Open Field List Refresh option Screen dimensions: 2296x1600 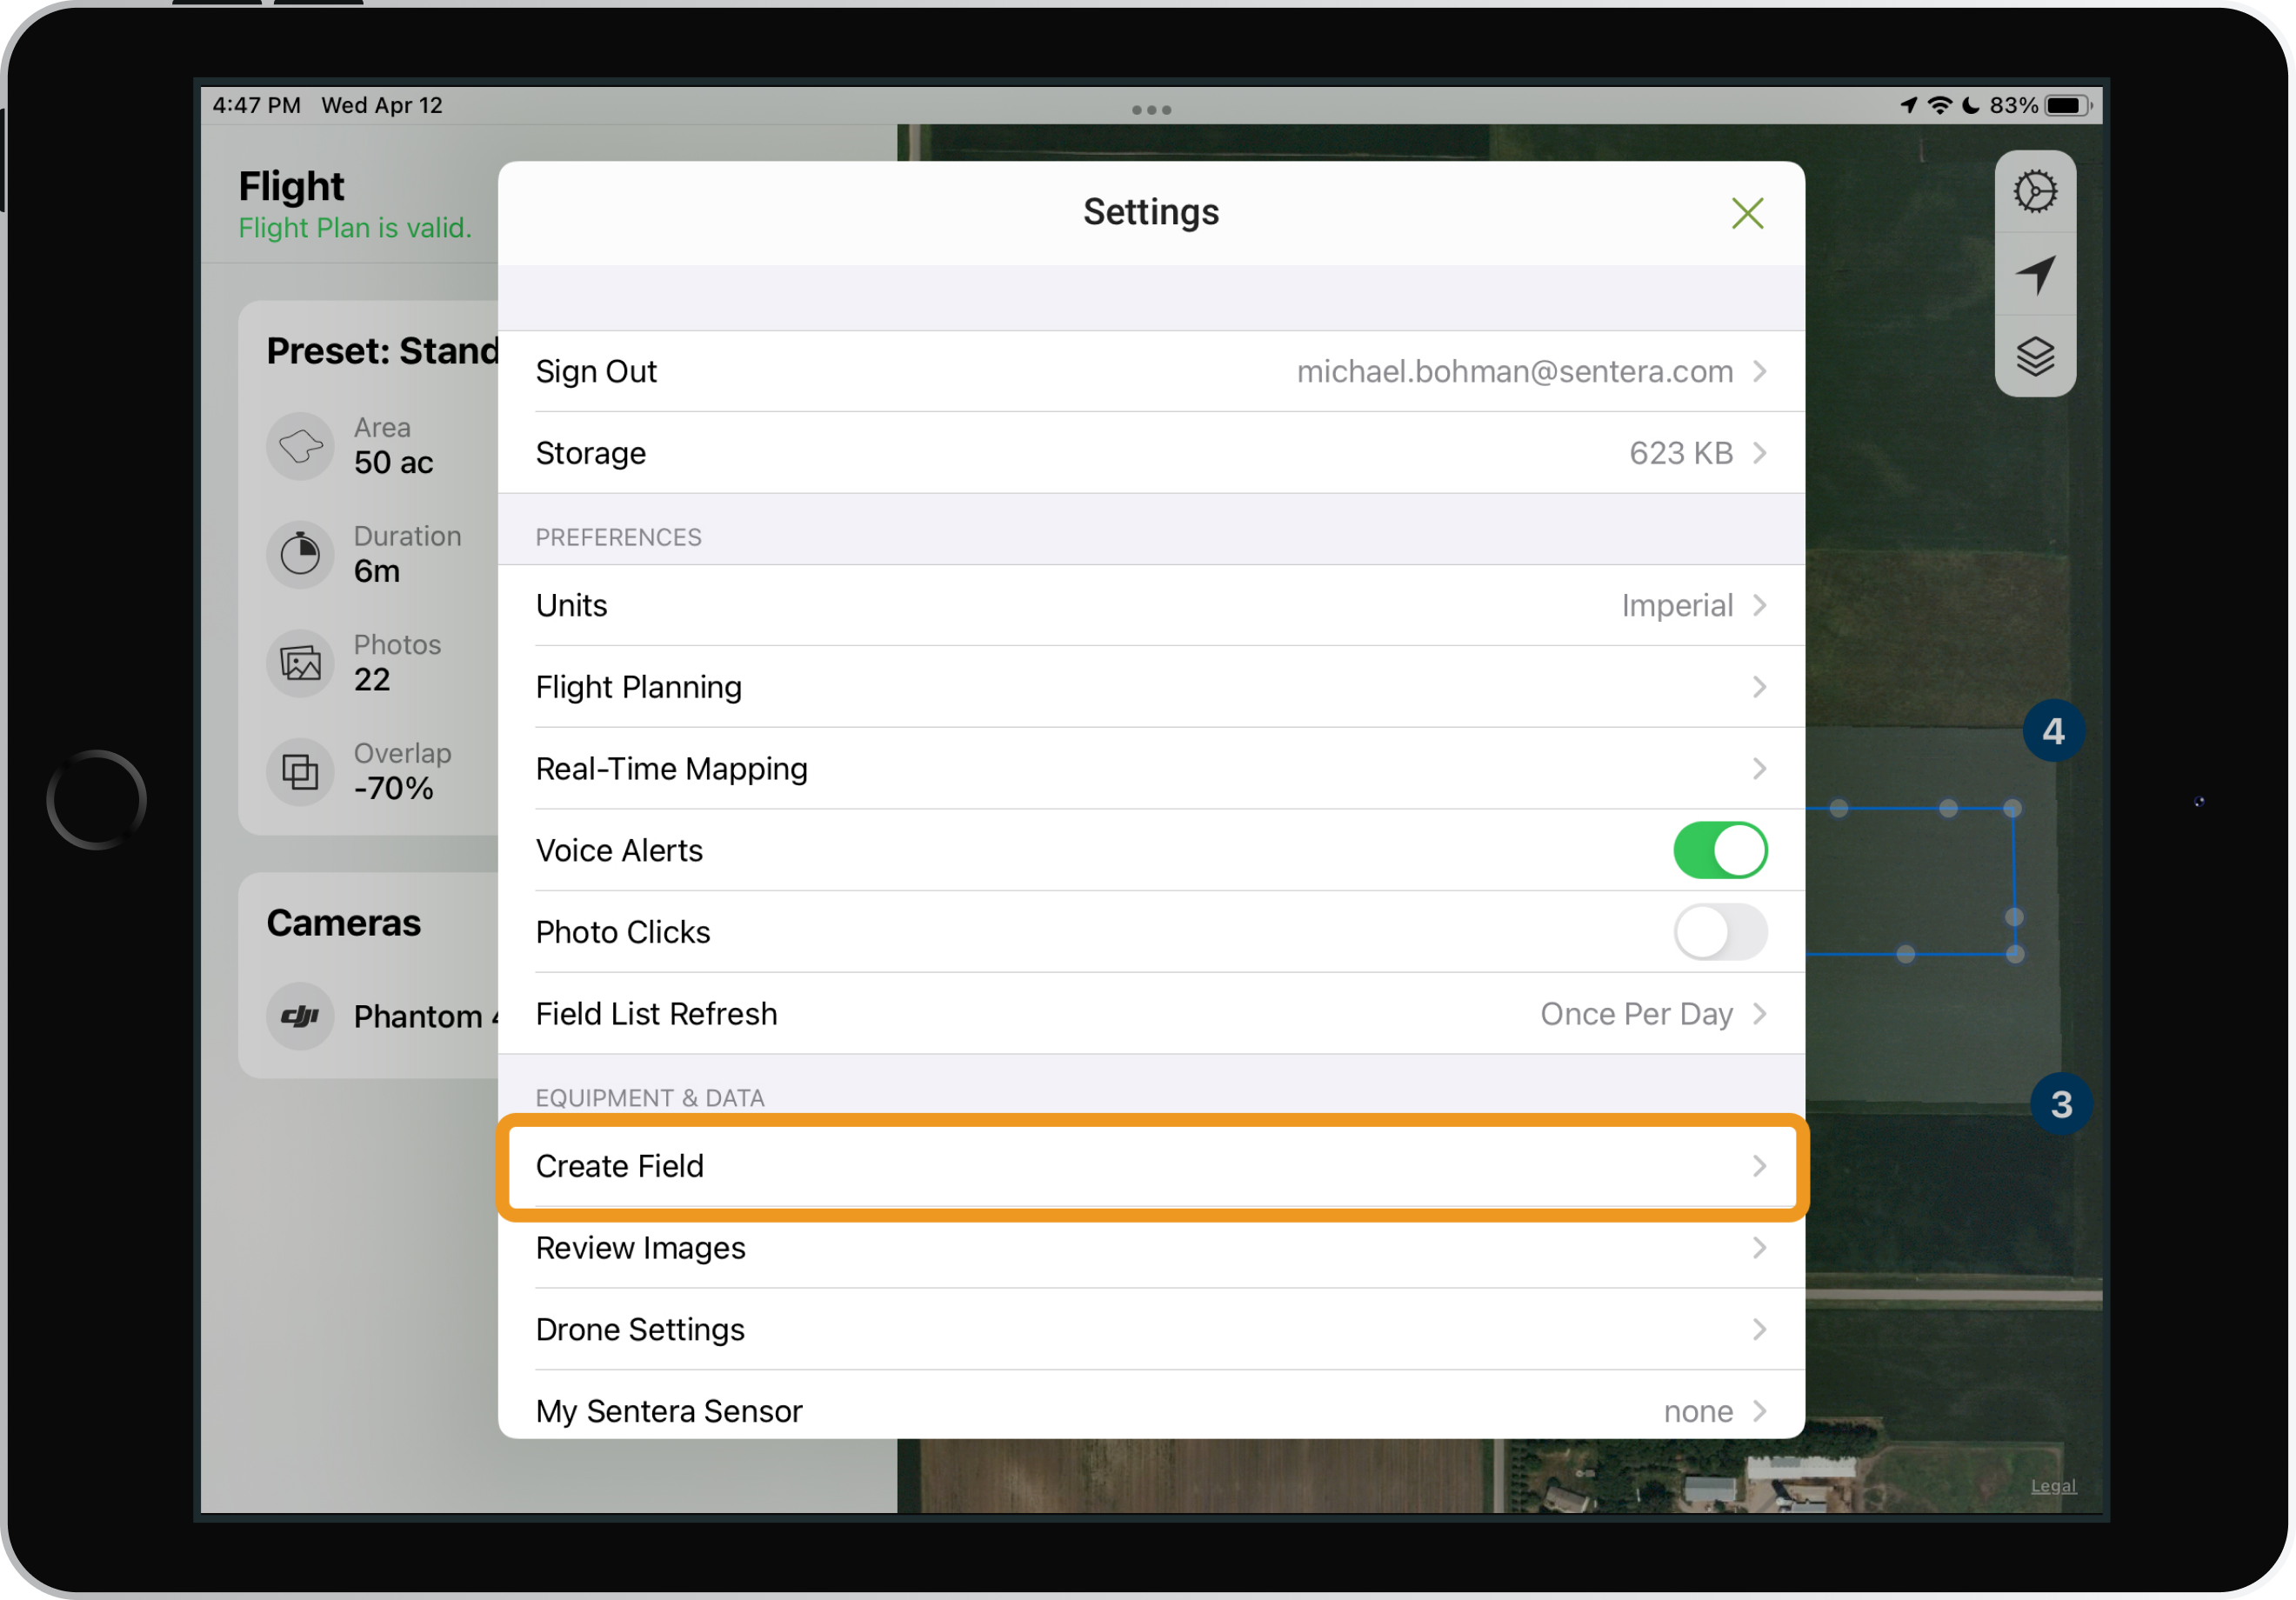tap(1151, 1014)
